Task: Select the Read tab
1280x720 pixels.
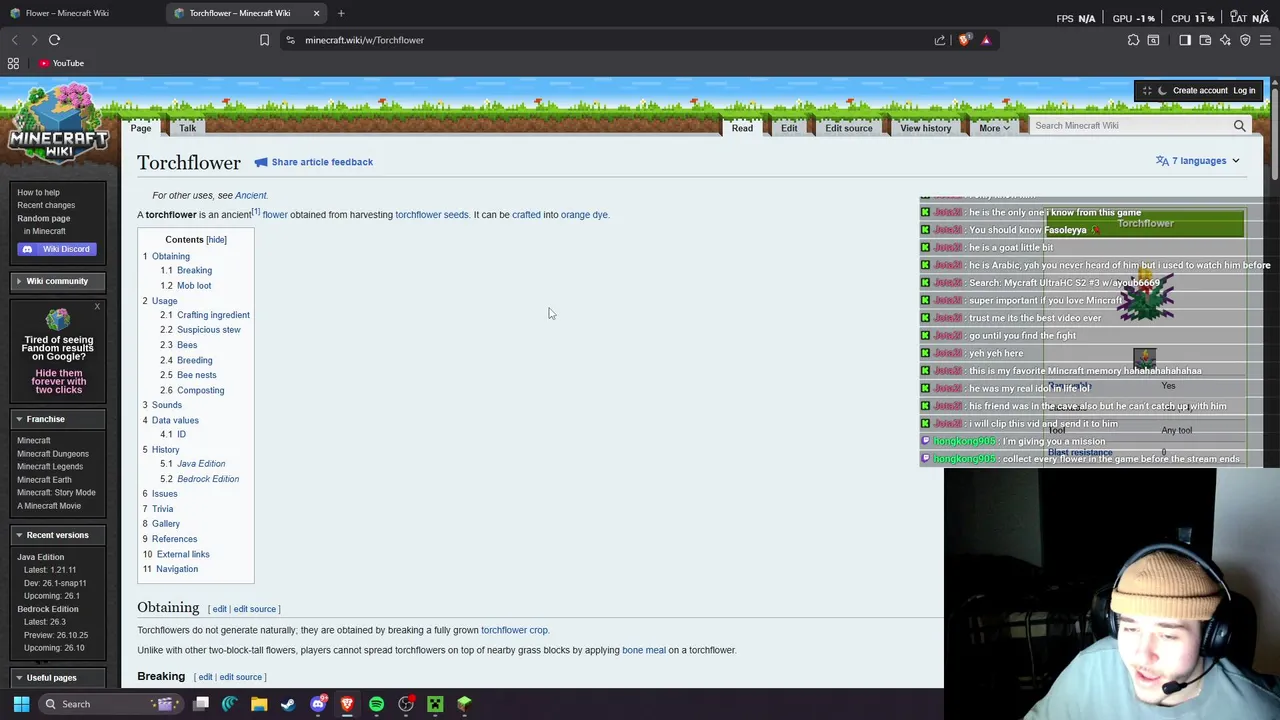Action: (742, 128)
